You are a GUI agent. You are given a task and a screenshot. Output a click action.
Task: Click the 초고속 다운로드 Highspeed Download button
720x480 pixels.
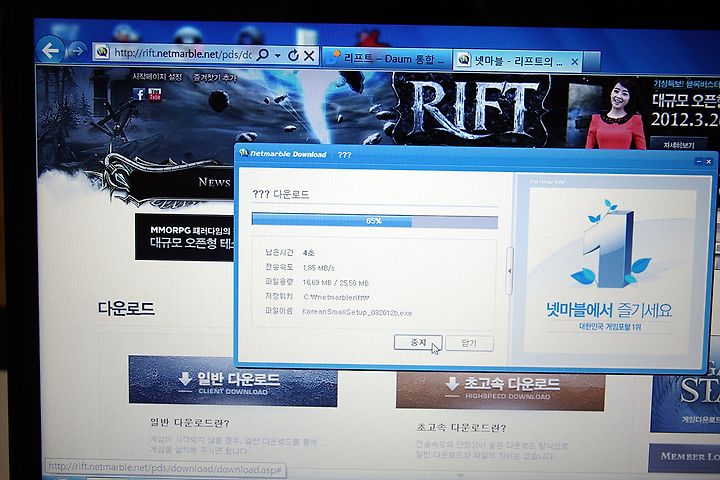500,389
